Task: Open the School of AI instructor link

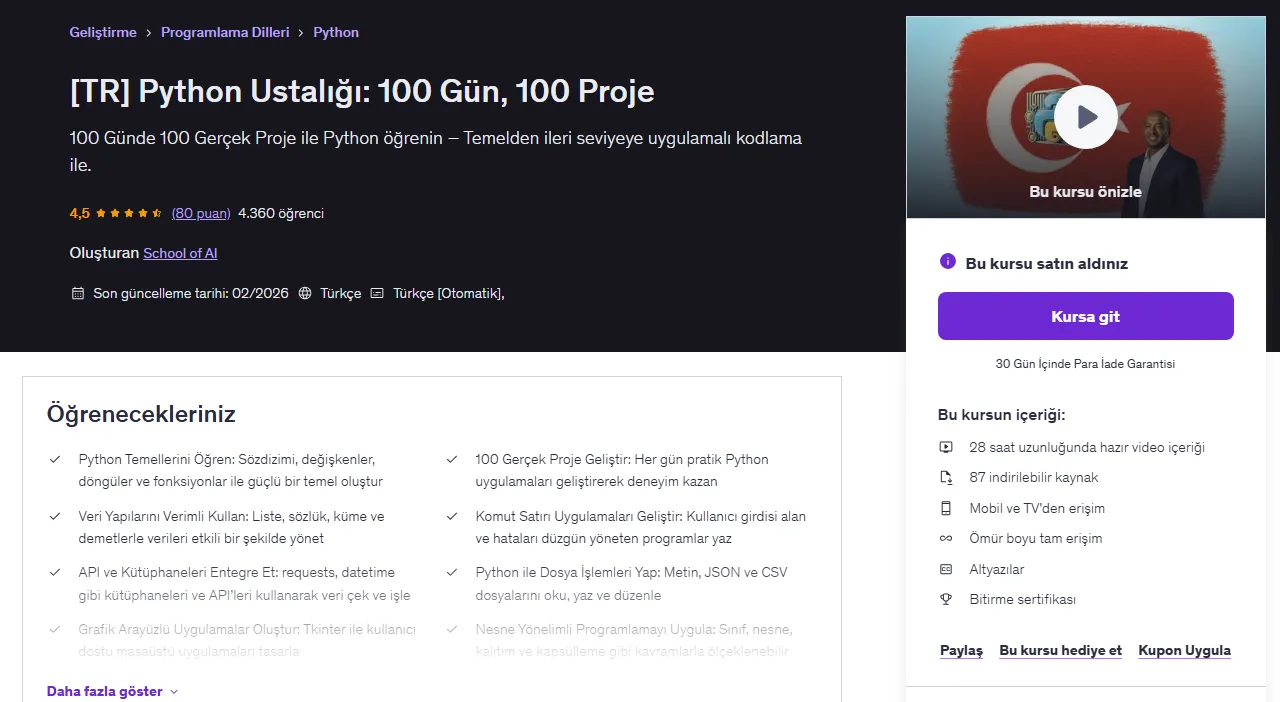Action: (180, 253)
